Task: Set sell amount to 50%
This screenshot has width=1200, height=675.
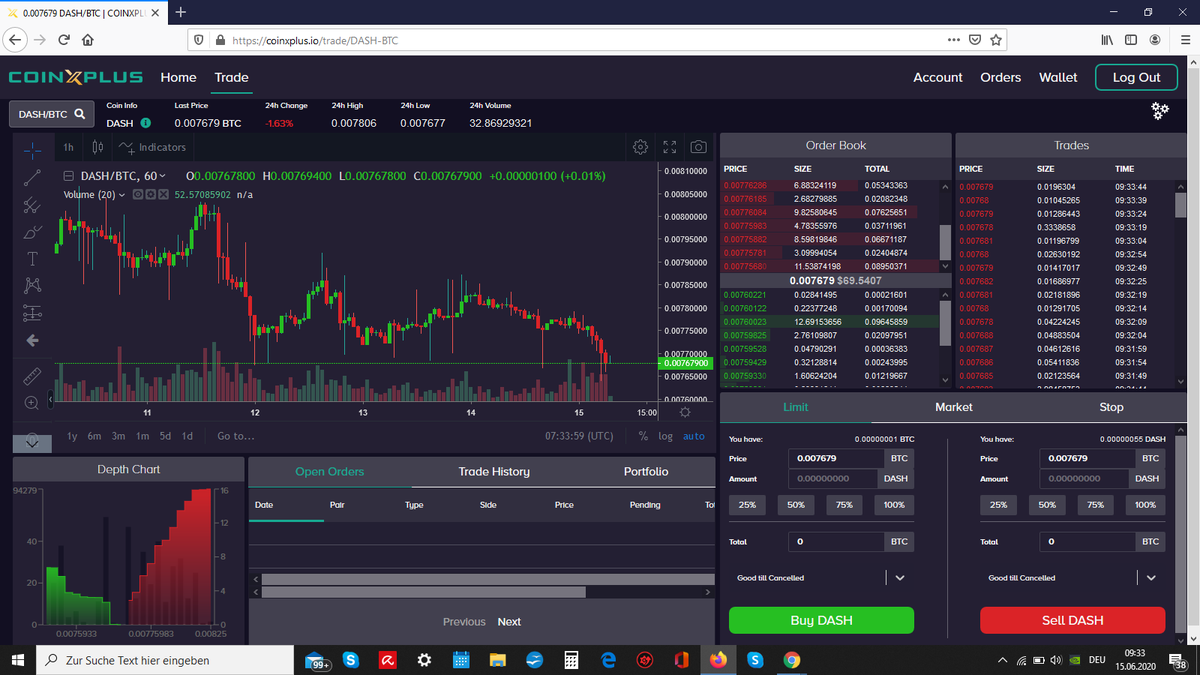Action: click(x=1047, y=505)
